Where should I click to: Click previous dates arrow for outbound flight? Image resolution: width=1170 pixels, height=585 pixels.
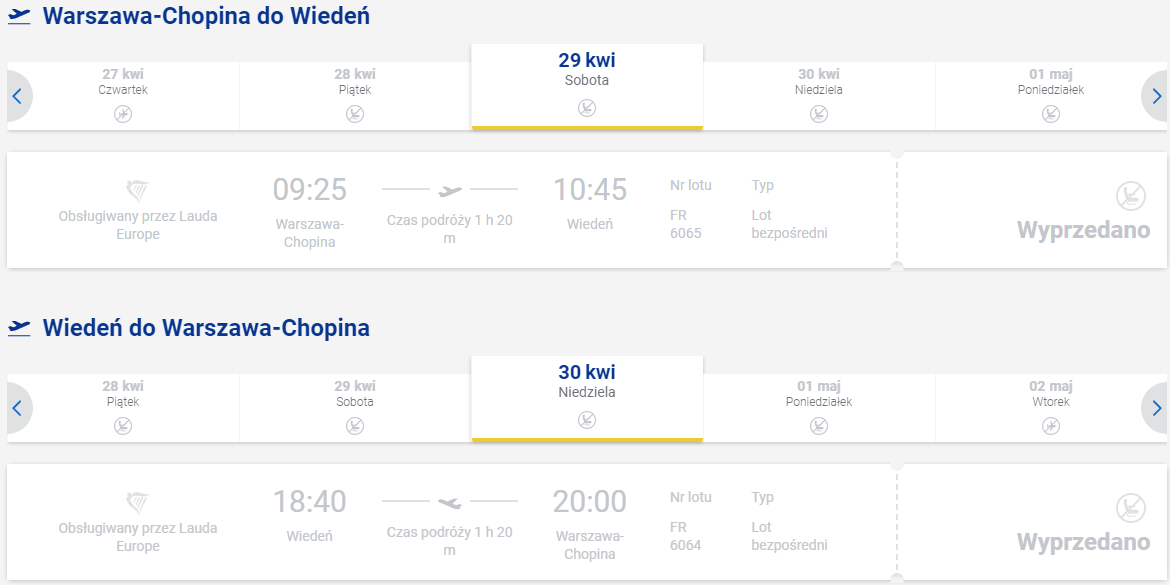[18, 96]
